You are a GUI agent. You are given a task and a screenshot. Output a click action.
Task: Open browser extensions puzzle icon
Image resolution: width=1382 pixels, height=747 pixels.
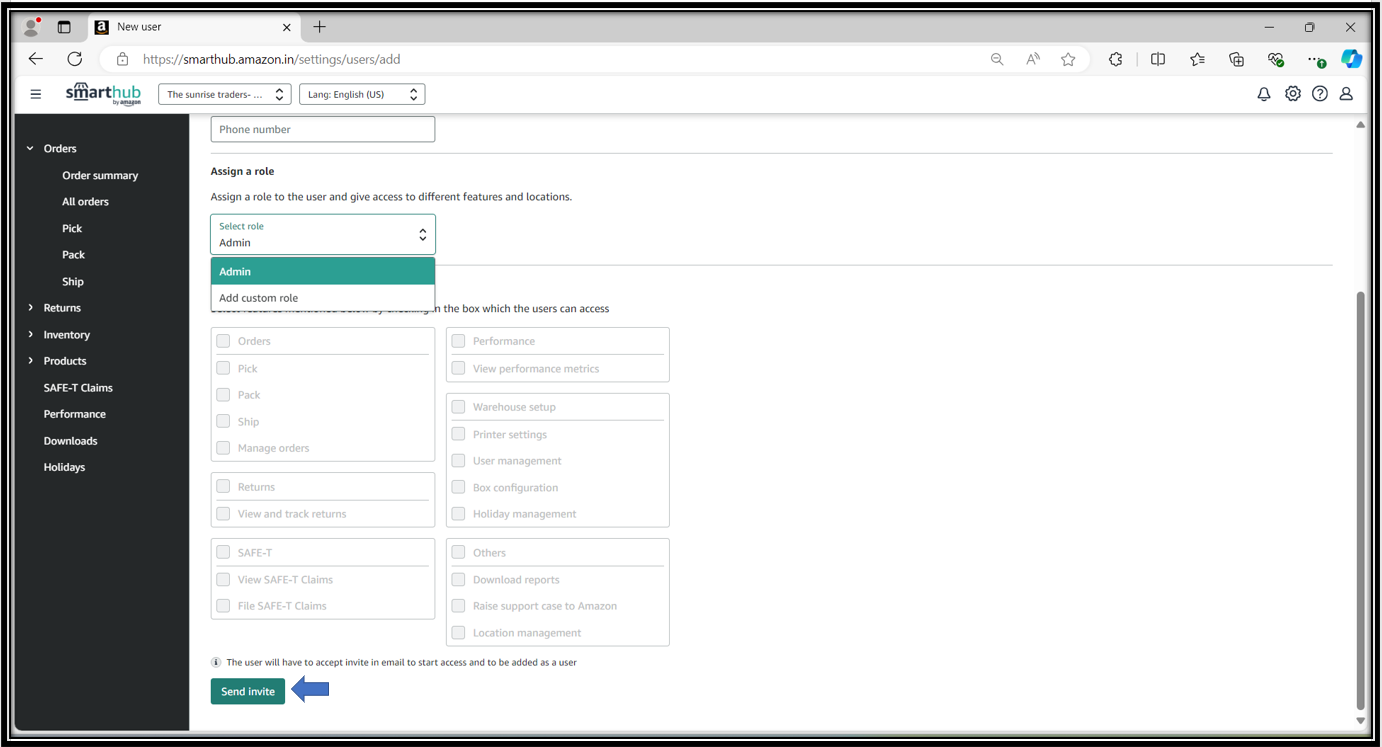(1115, 59)
